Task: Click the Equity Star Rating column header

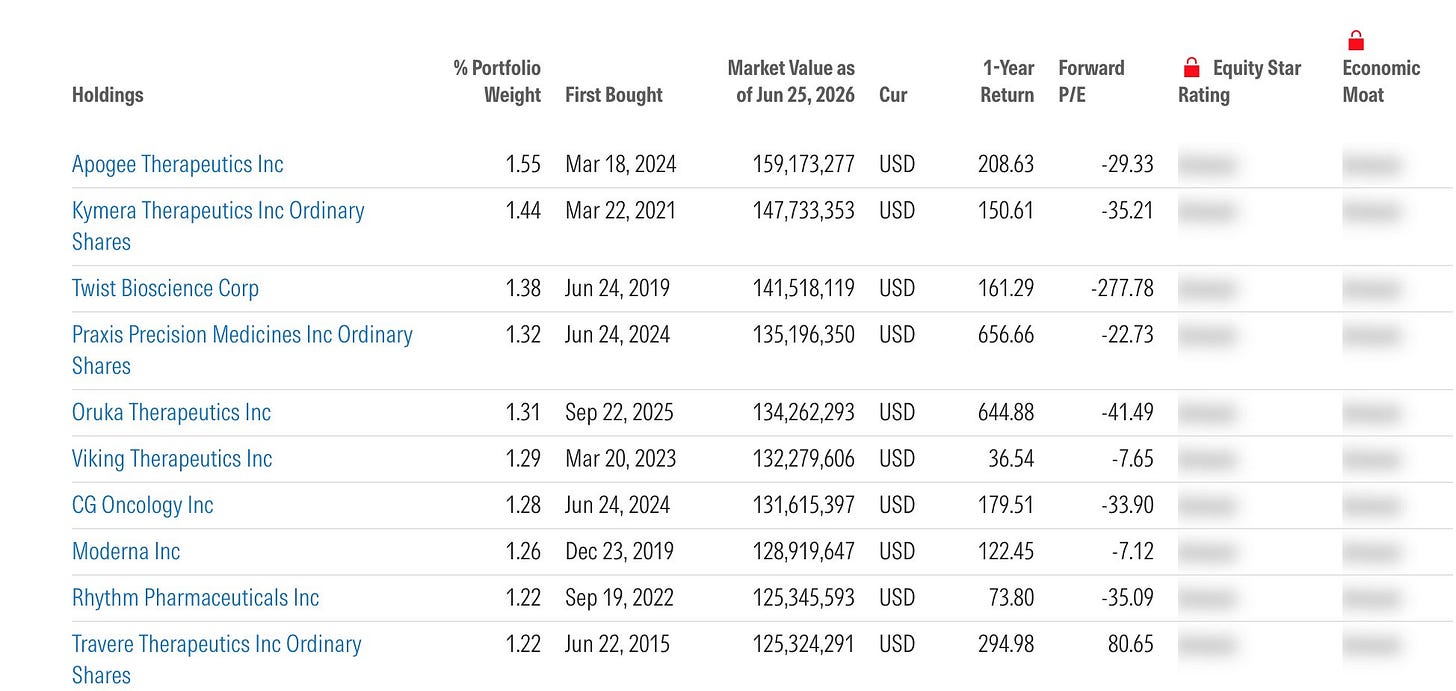Action: coord(1240,81)
